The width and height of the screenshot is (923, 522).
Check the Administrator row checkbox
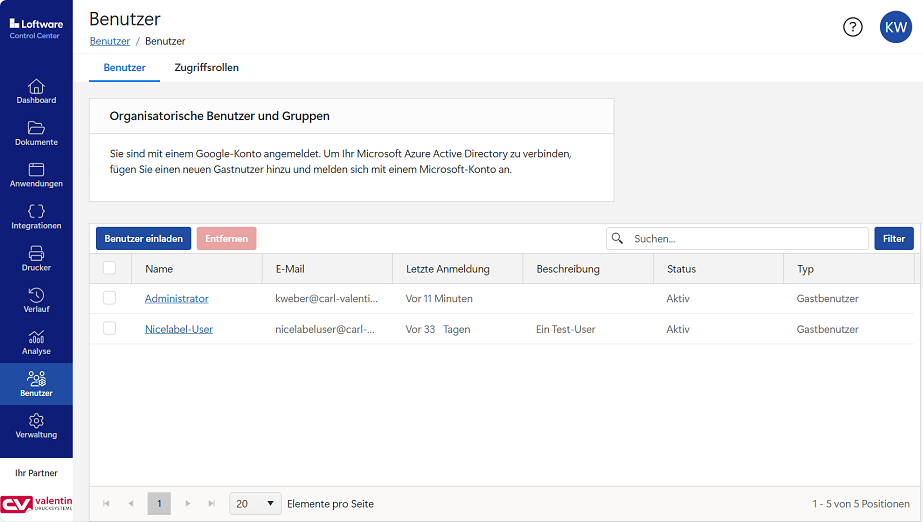[x=109, y=298]
